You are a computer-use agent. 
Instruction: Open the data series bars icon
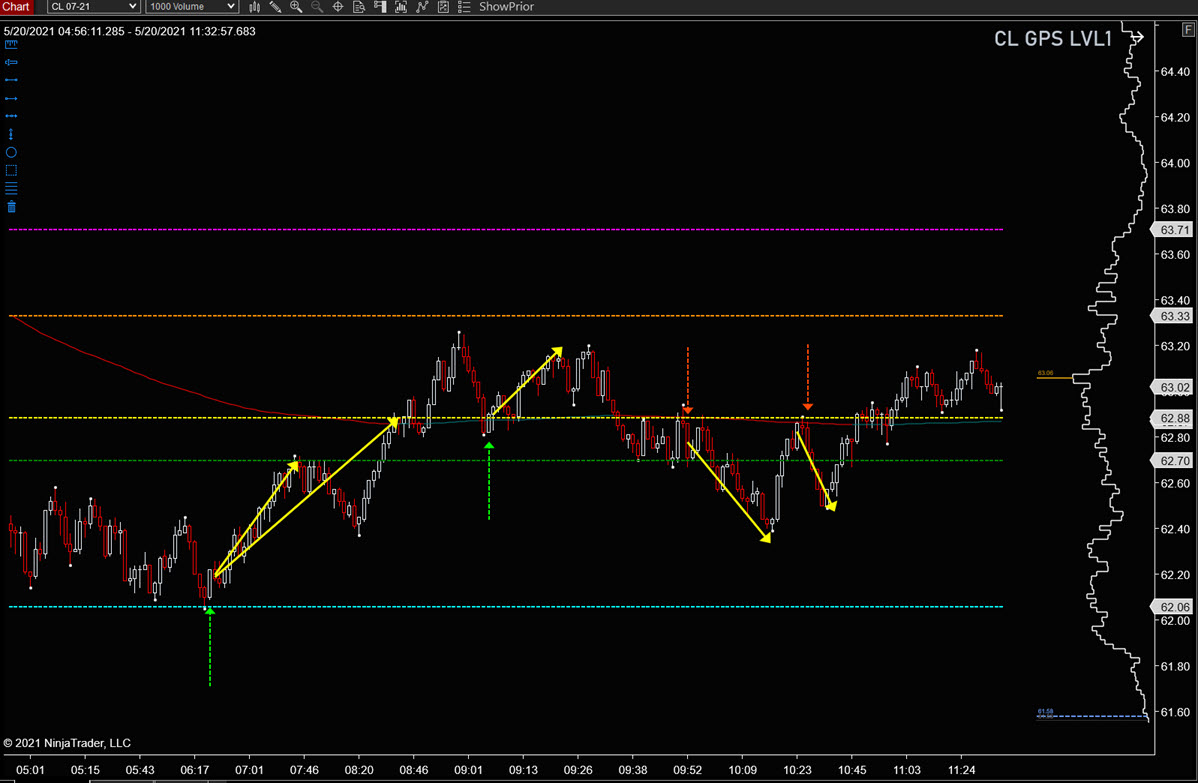tap(400, 7)
